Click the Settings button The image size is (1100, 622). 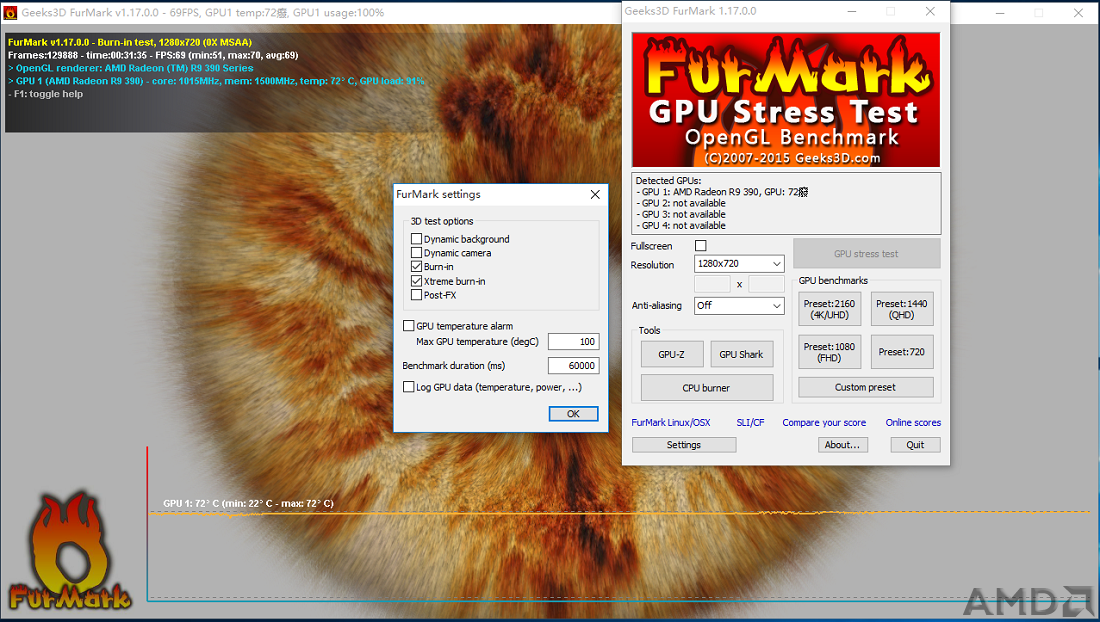coord(684,445)
